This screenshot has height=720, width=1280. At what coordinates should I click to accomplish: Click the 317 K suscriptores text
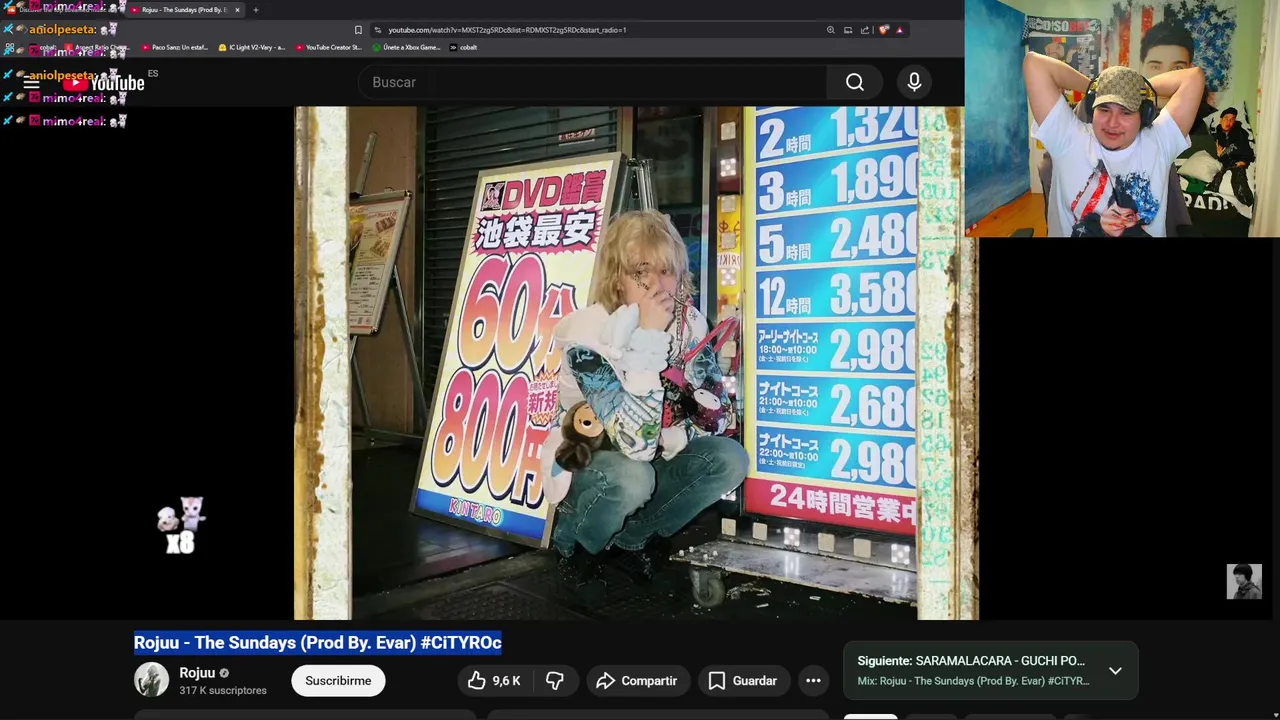pos(223,691)
